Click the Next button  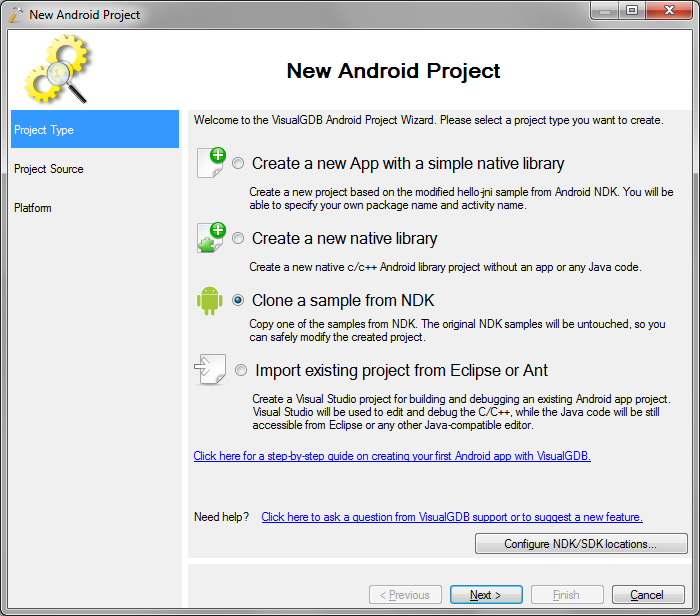pyautogui.click(x=486, y=595)
